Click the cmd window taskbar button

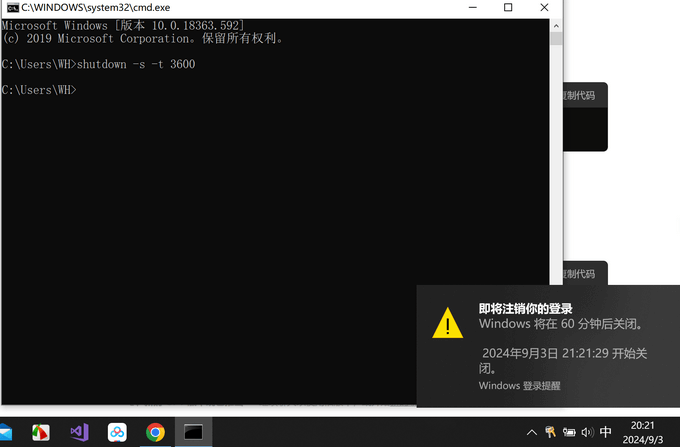pos(193,432)
